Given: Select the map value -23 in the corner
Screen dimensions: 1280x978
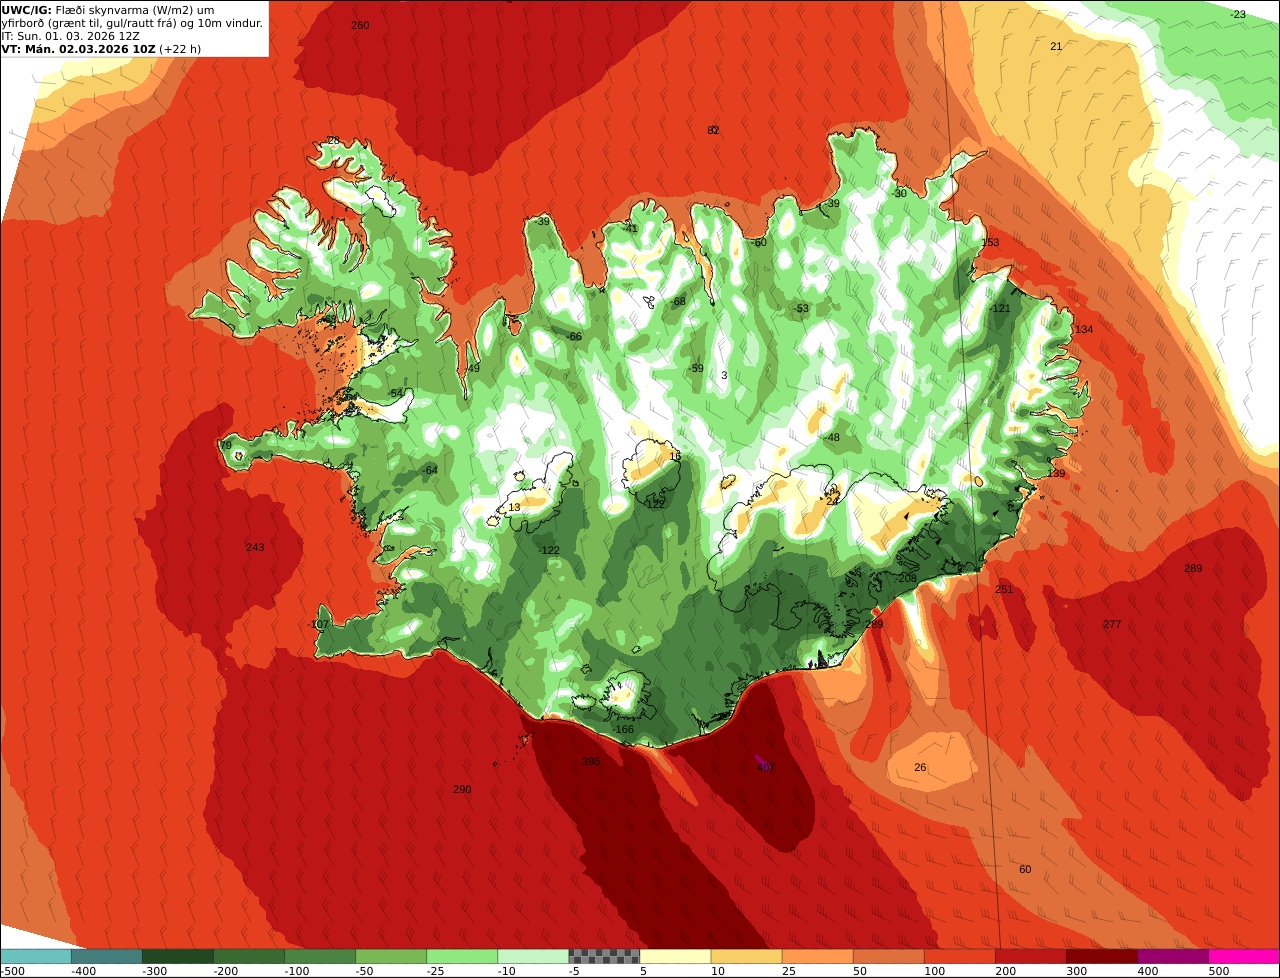Looking at the screenshot, I should 1237,14.
